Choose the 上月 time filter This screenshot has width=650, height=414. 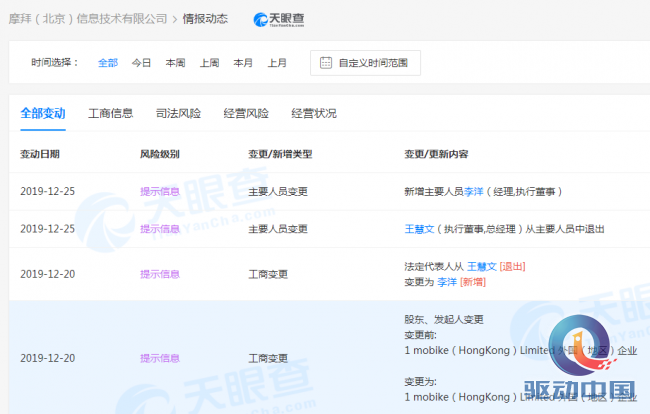tap(277, 63)
